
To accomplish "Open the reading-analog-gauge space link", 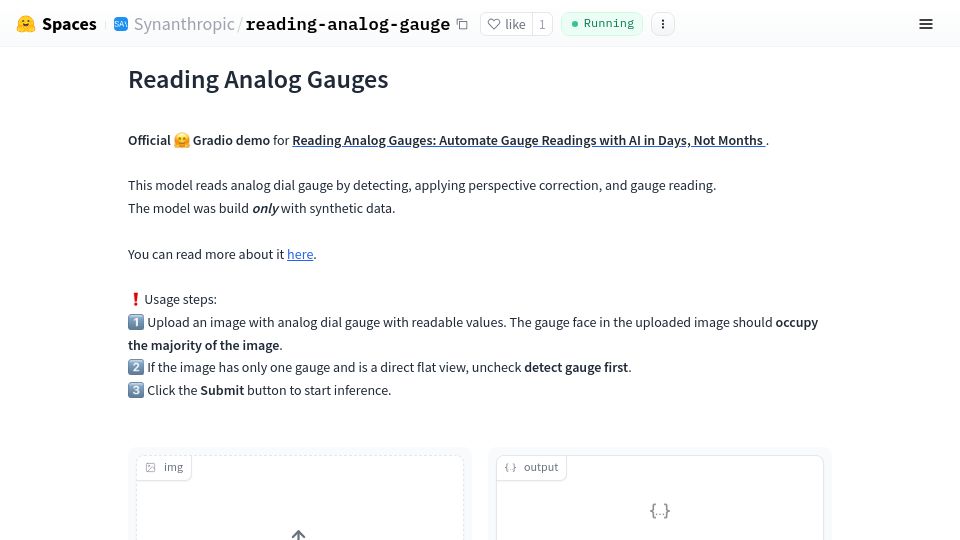I will pos(347,24).
